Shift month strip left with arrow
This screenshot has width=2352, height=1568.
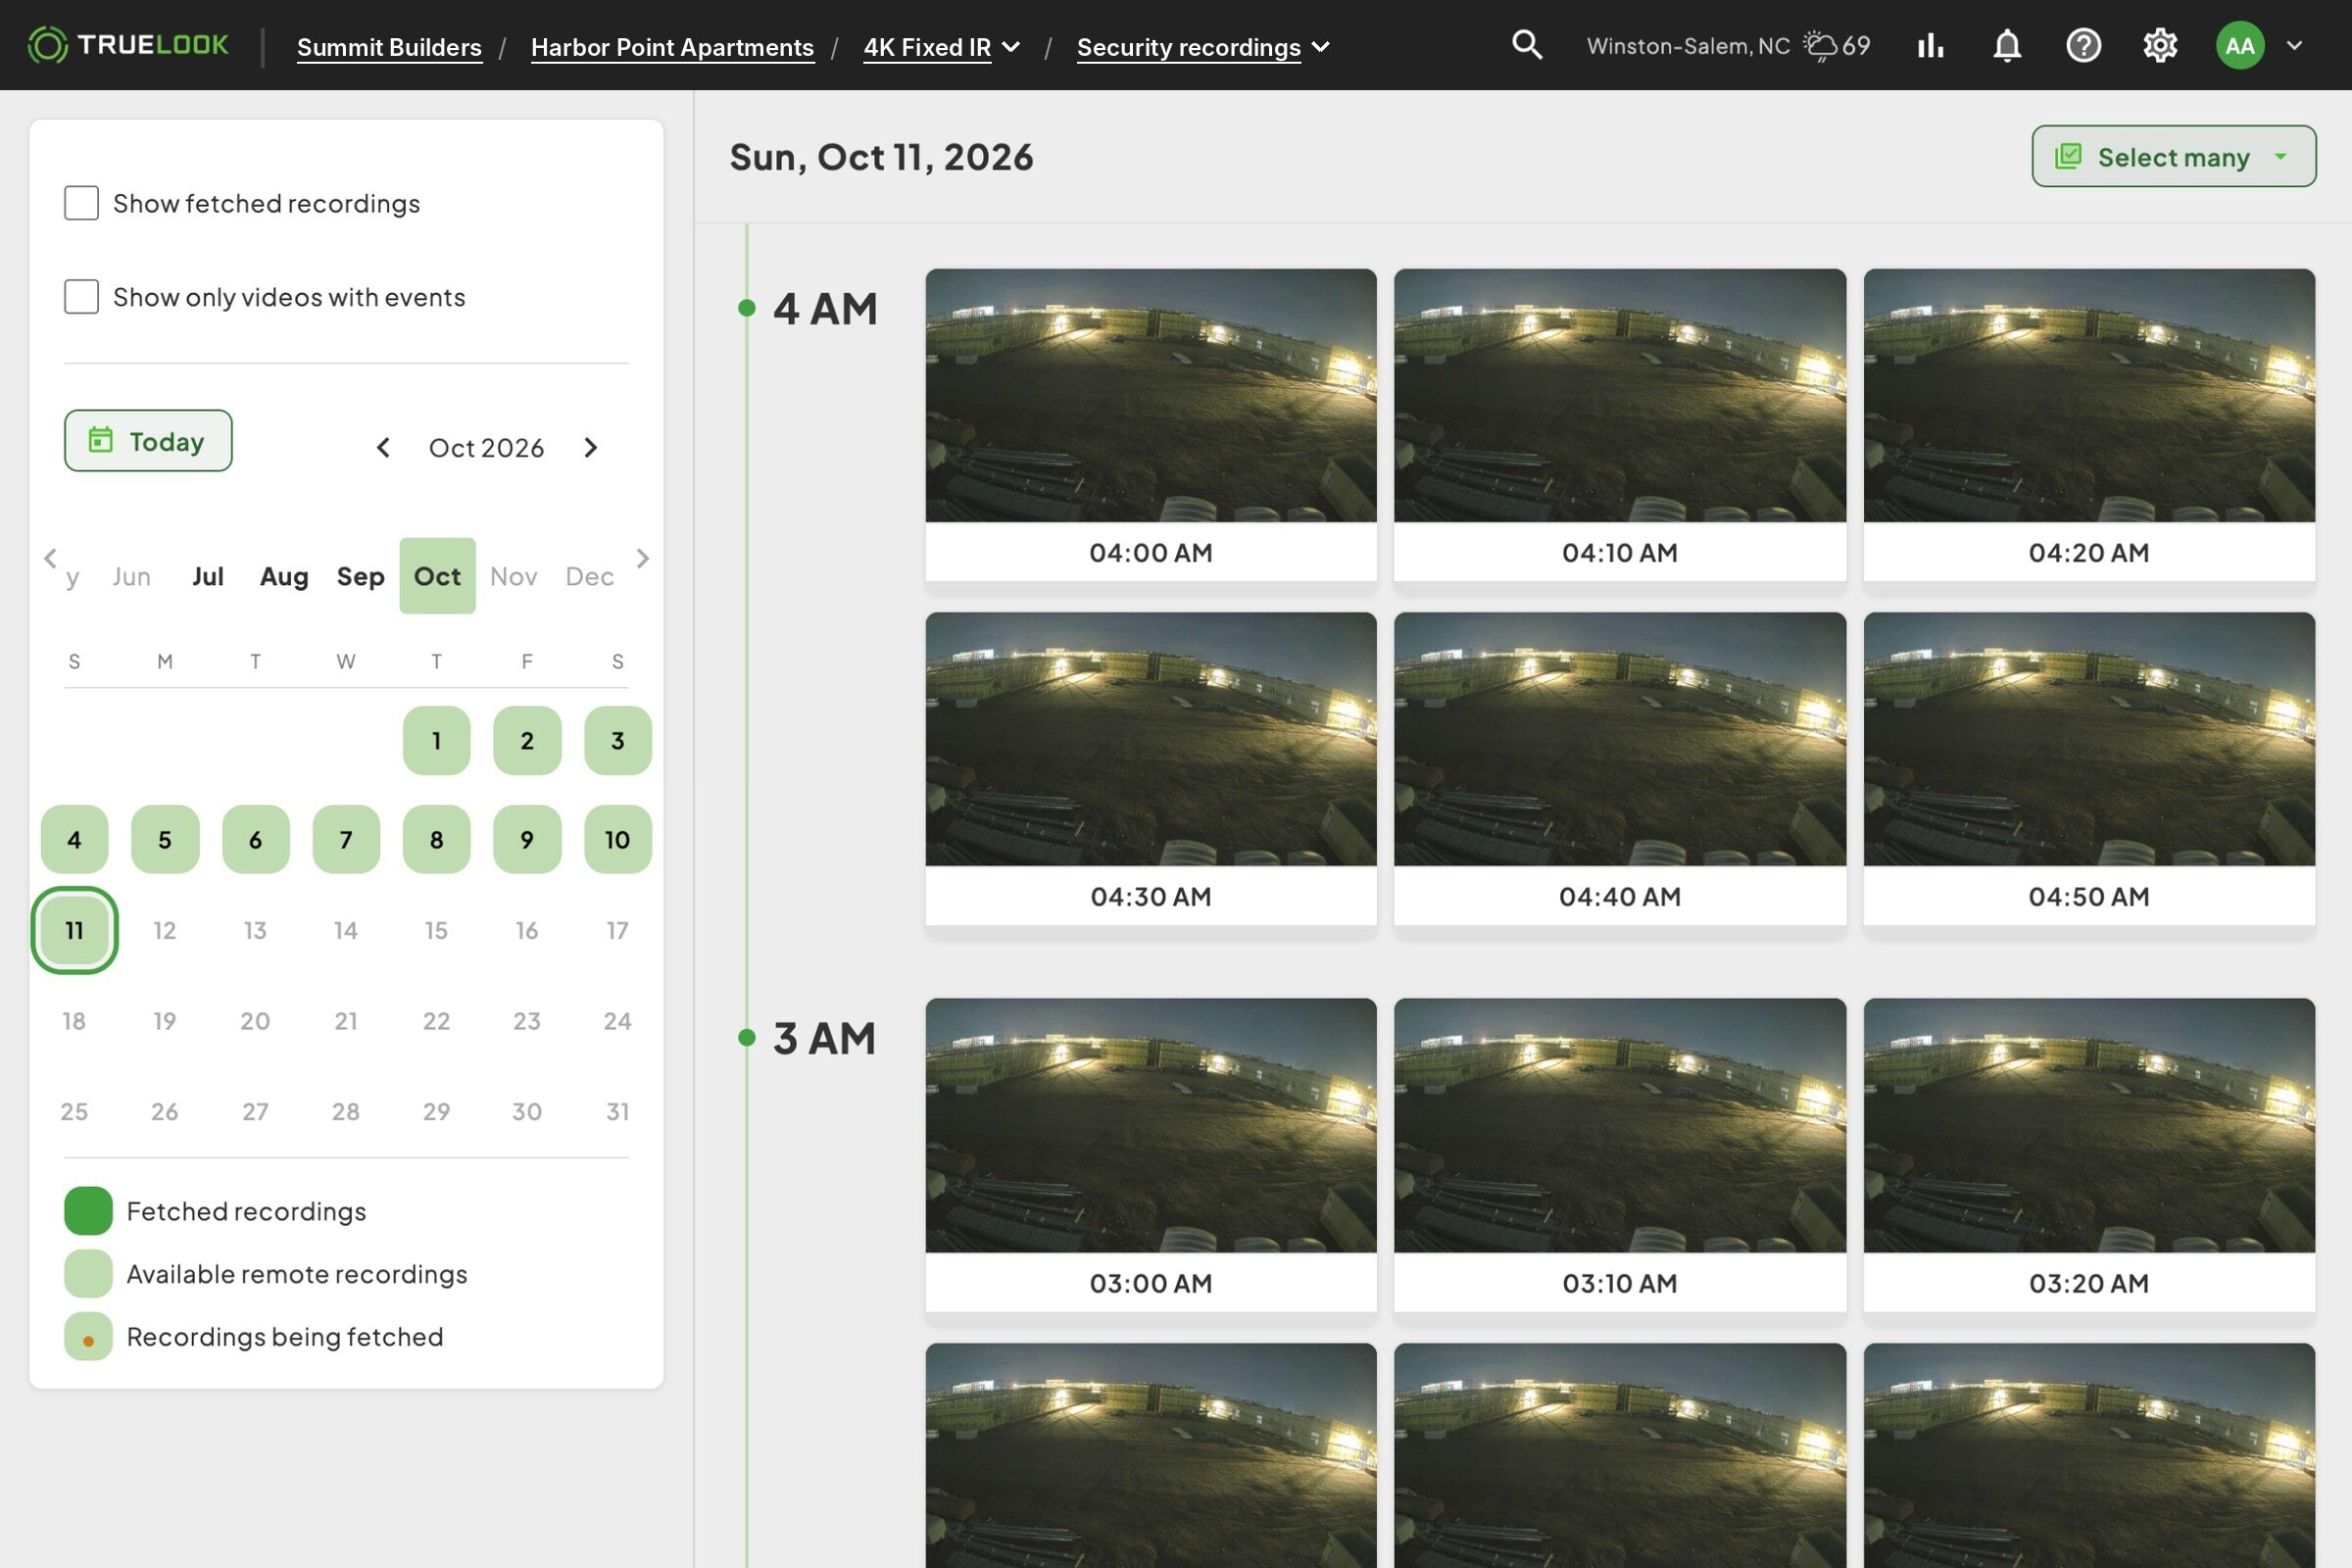click(50, 558)
